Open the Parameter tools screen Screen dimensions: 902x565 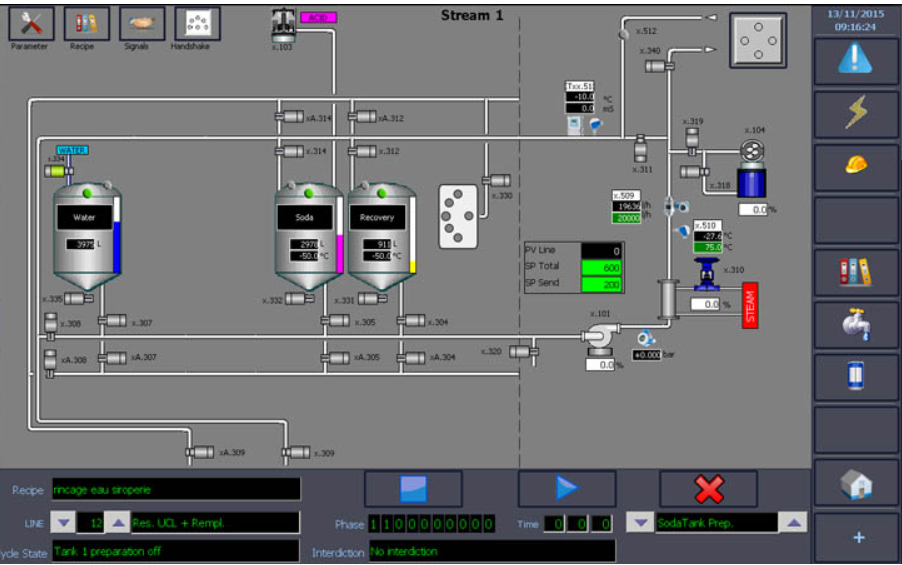click(30, 23)
